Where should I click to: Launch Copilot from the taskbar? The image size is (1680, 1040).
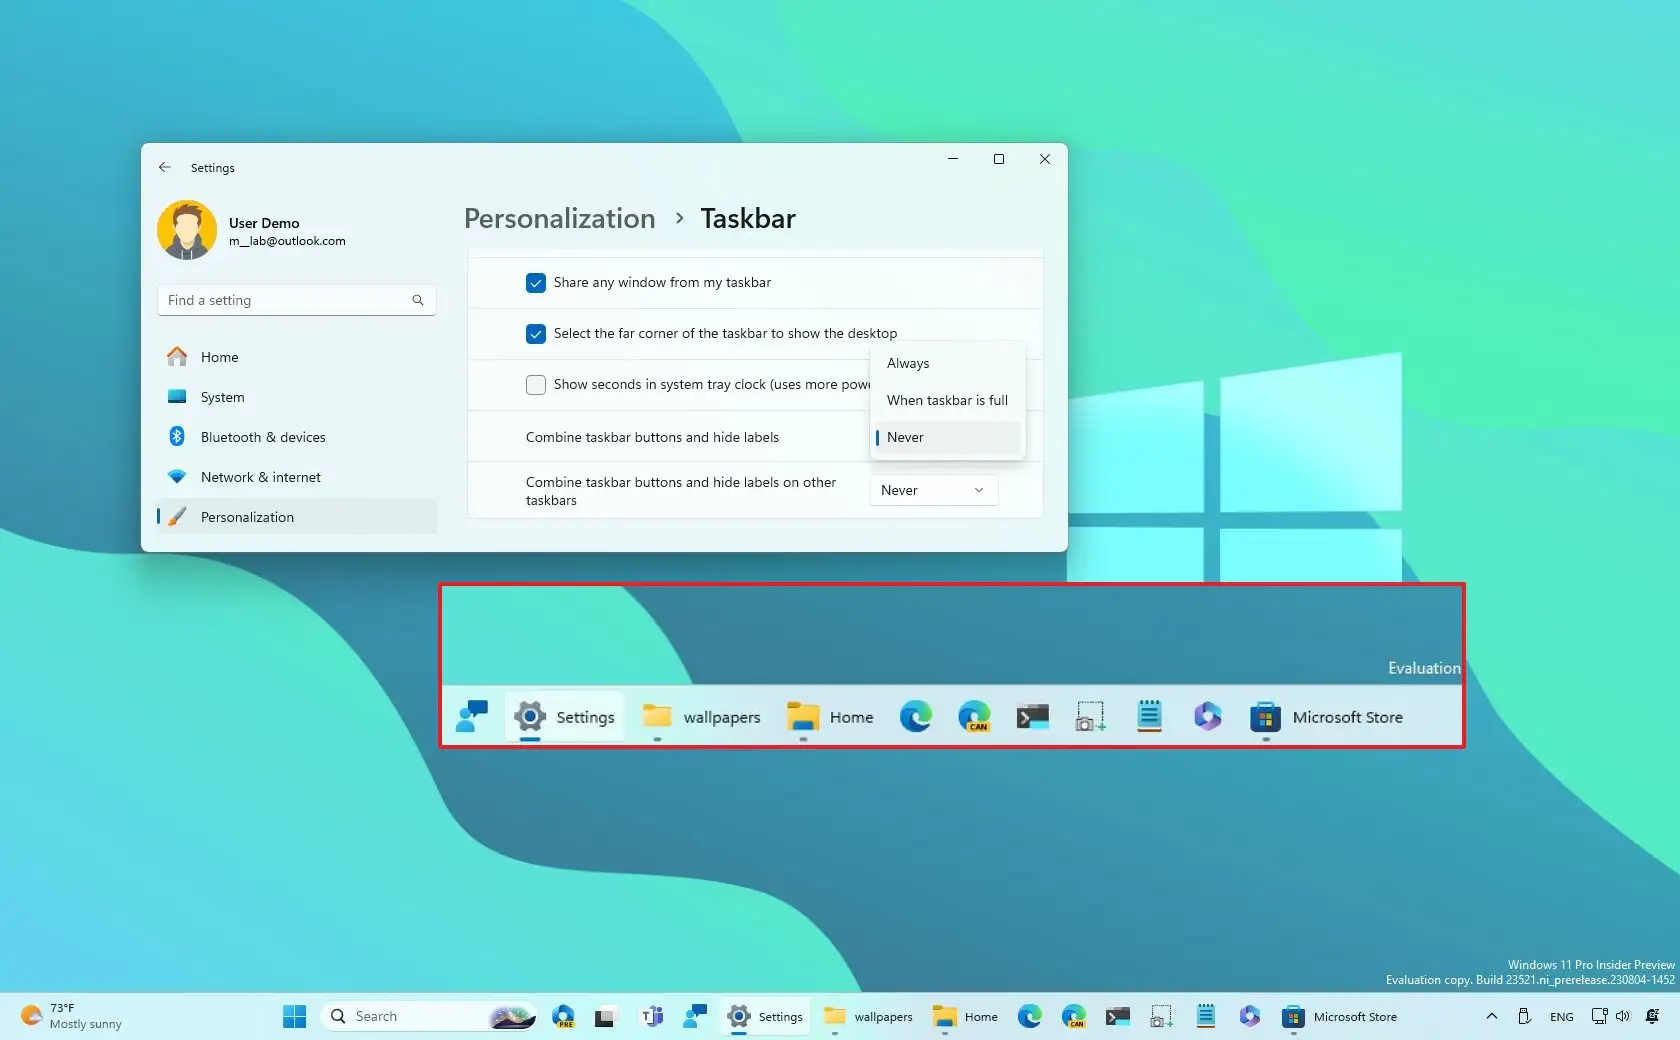pyautogui.click(x=1207, y=717)
